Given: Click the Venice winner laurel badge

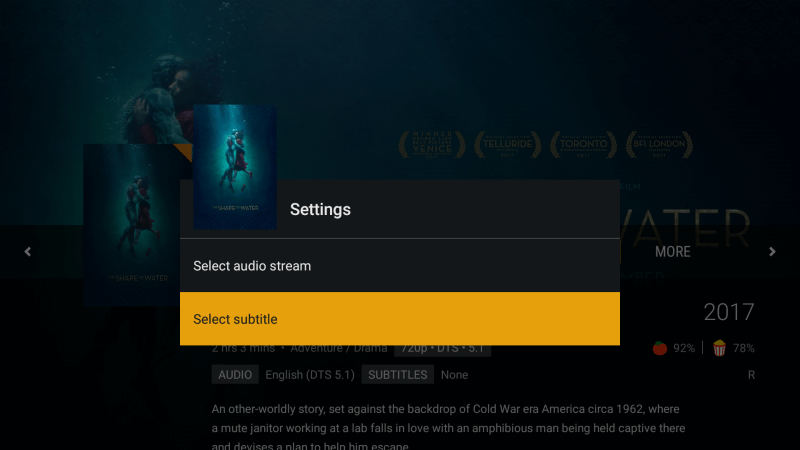Looking at the screenshot, I should pos(432,145).
